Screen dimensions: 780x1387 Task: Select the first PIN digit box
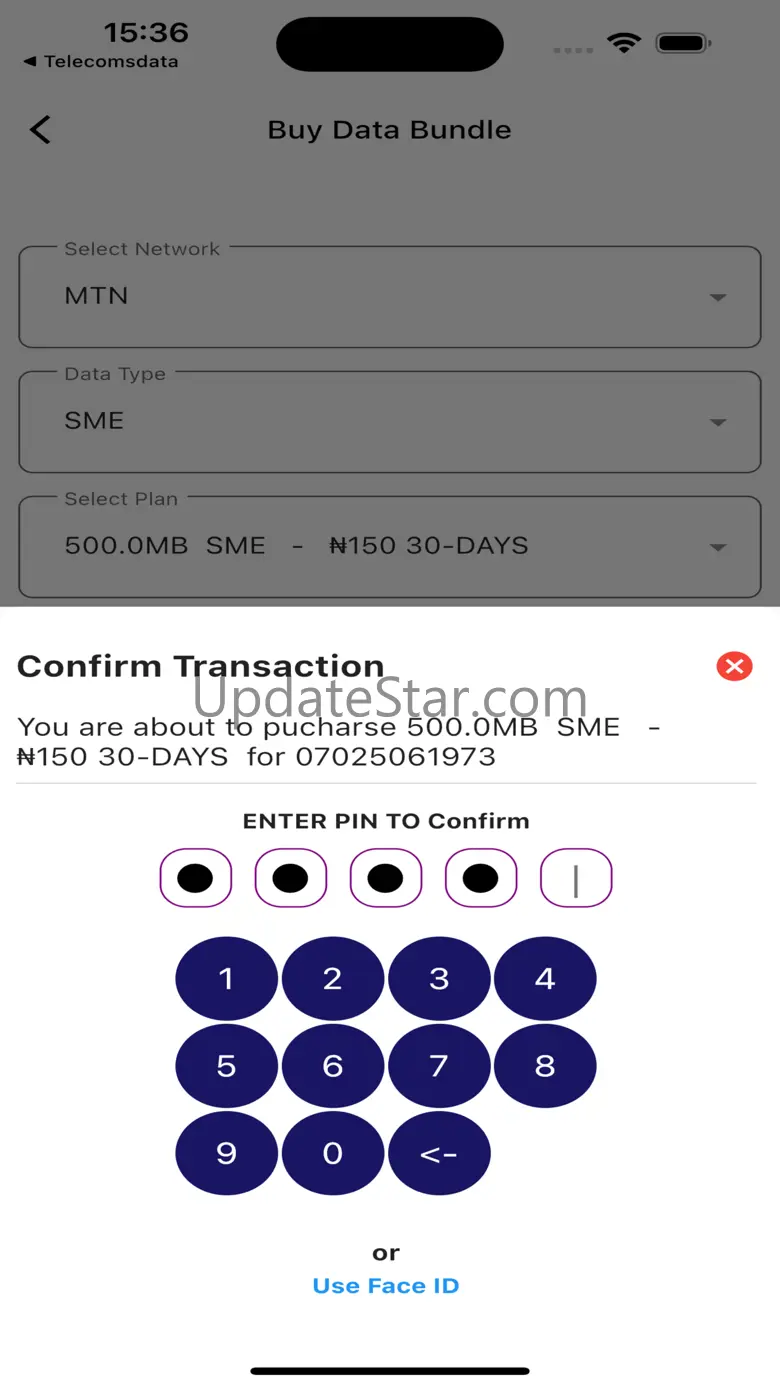pyautogui.click(x=196, y=878)
